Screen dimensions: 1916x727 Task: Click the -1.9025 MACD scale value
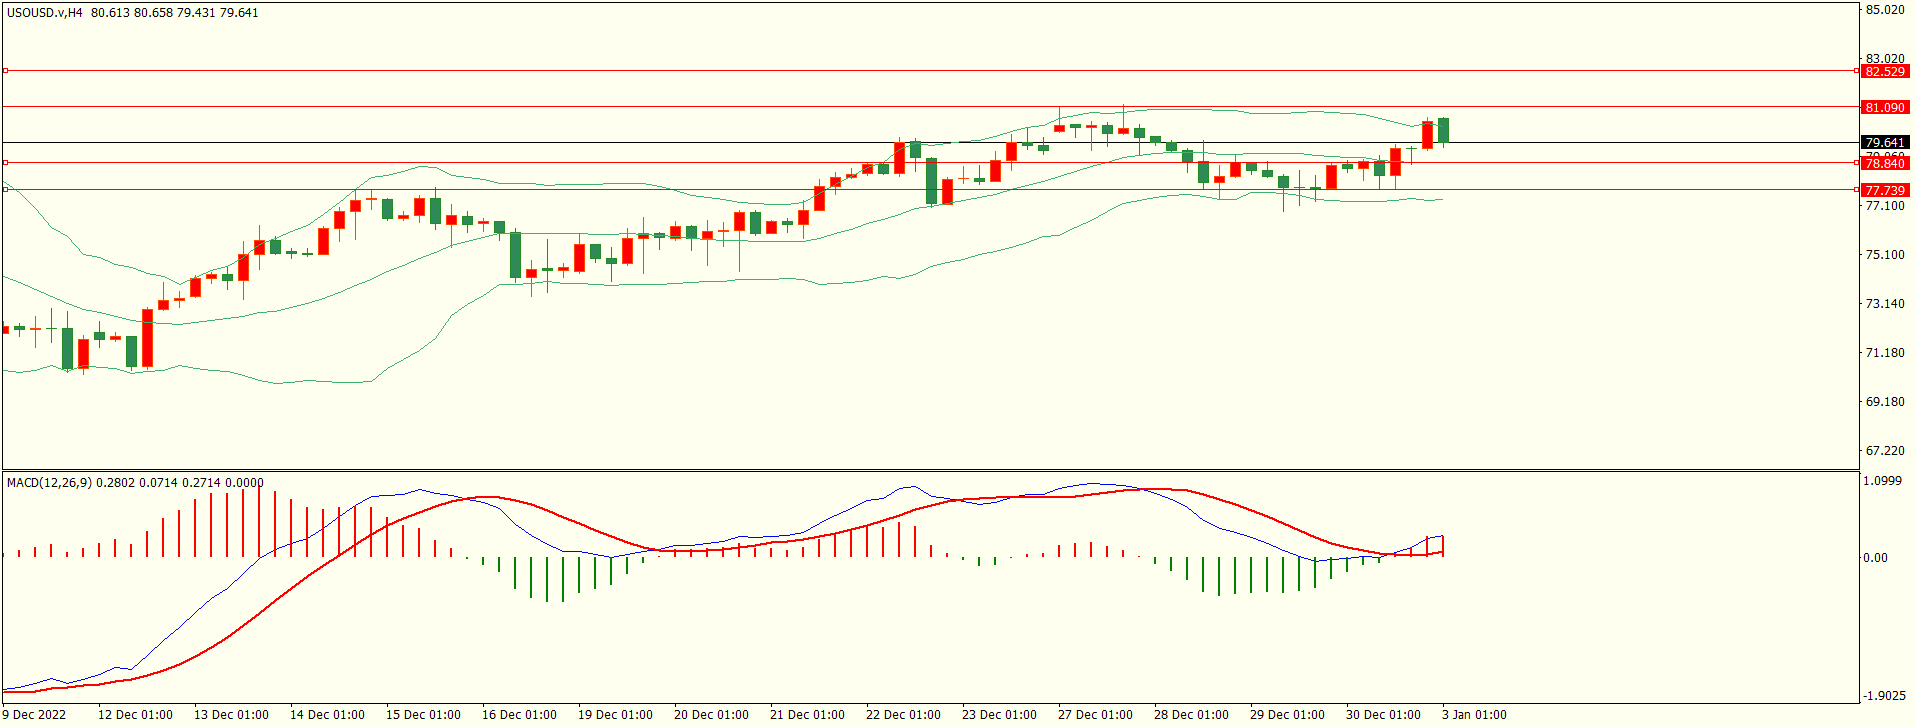point(1882,696)
